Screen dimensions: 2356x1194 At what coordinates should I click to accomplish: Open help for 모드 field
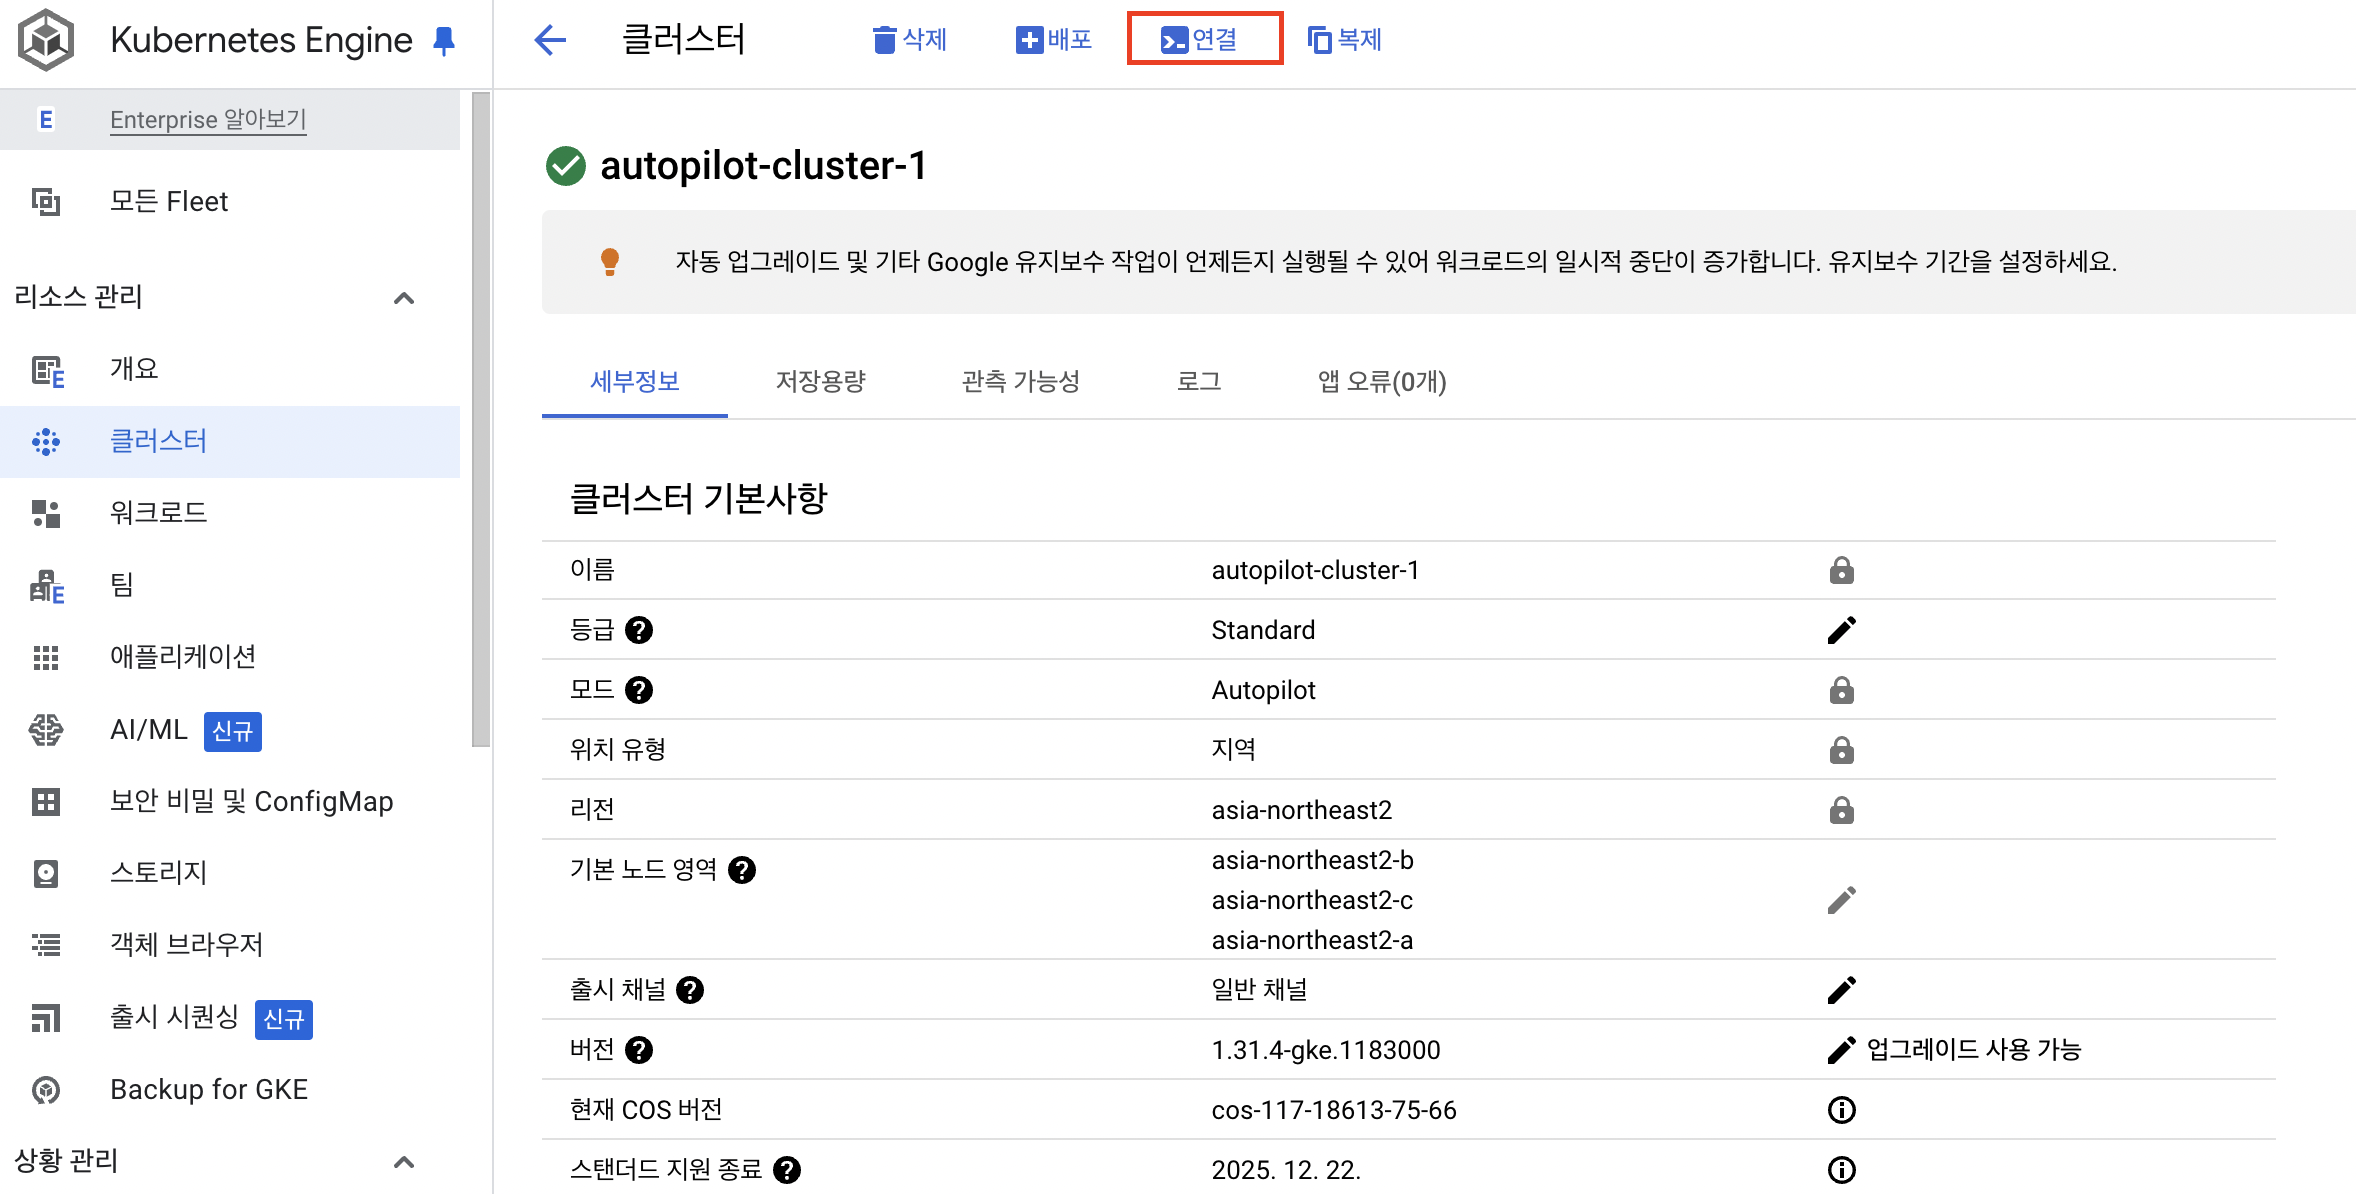639,690
